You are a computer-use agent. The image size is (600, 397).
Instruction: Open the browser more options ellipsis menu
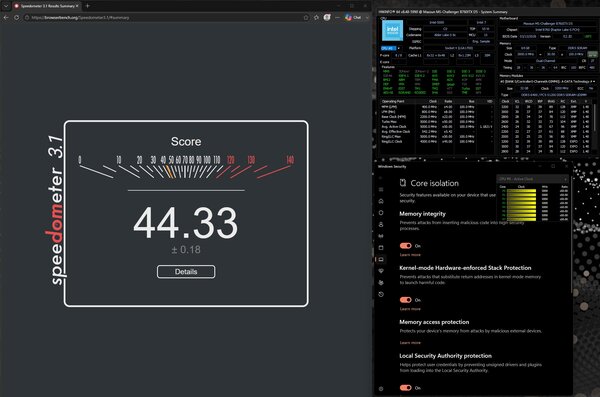pyautogui.click(x=337, y=18)
